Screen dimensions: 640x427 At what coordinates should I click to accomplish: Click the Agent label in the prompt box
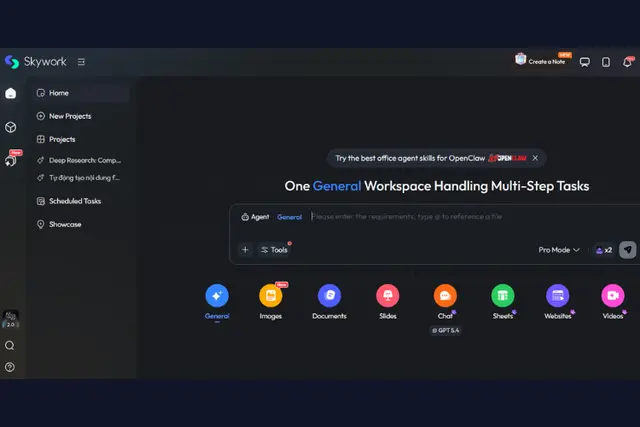click(255, 217)
